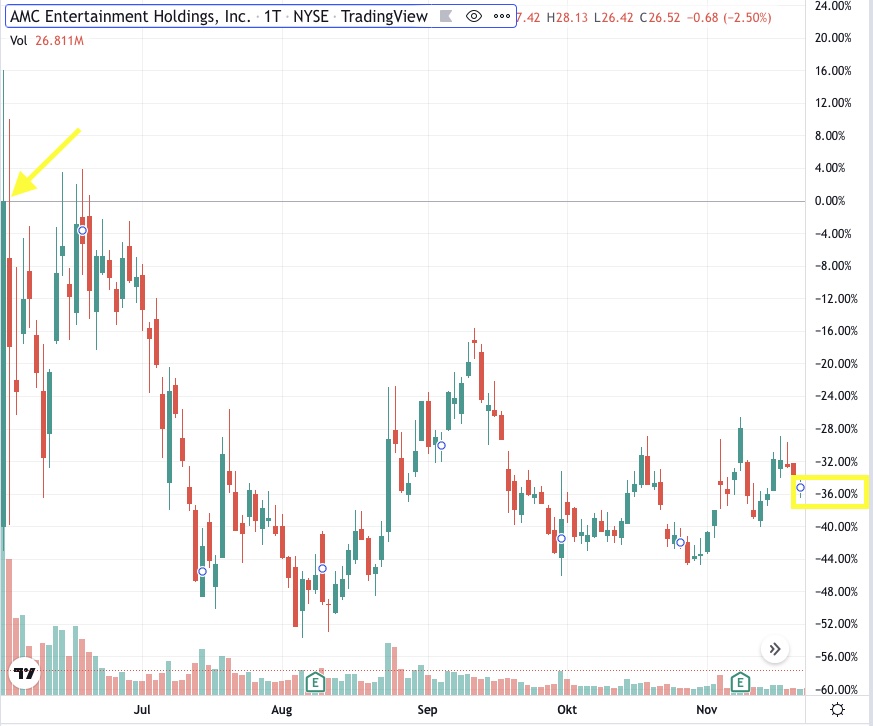The image size is (873, 726).
Task: Toggle chart visibility eye icon in legend
Action: click(473, 16)
